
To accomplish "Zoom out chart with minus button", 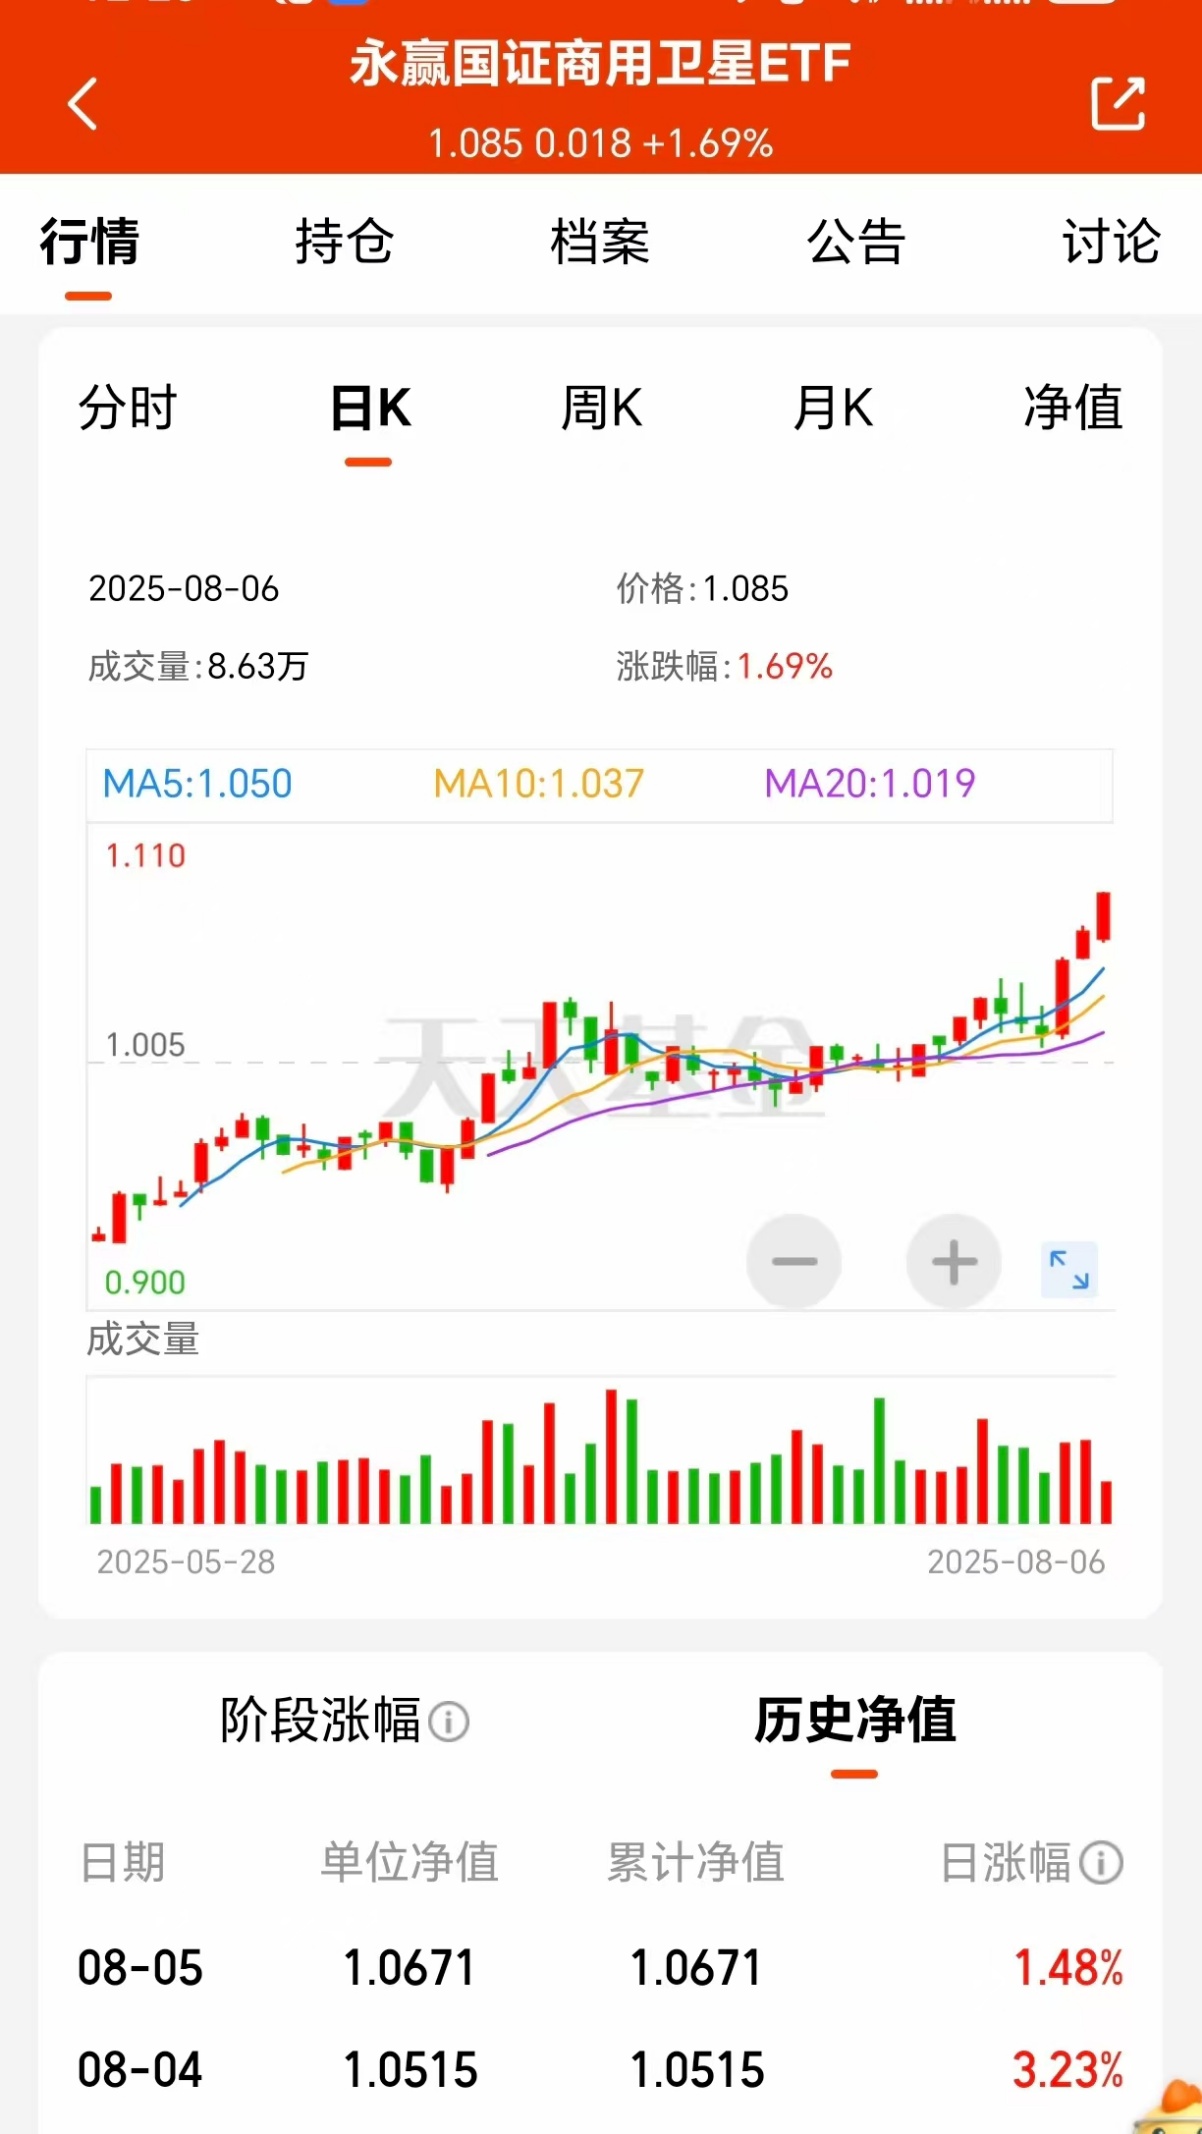I will tap(794, 1261).
